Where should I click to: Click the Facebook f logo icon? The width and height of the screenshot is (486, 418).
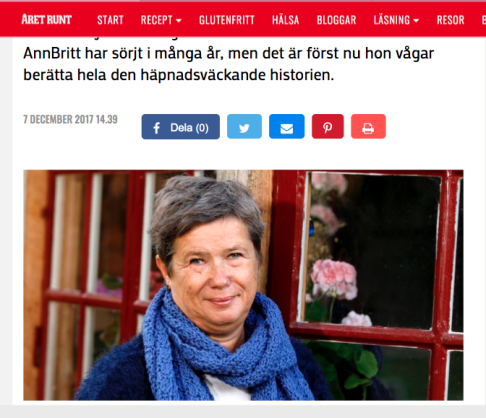point(156,128)
